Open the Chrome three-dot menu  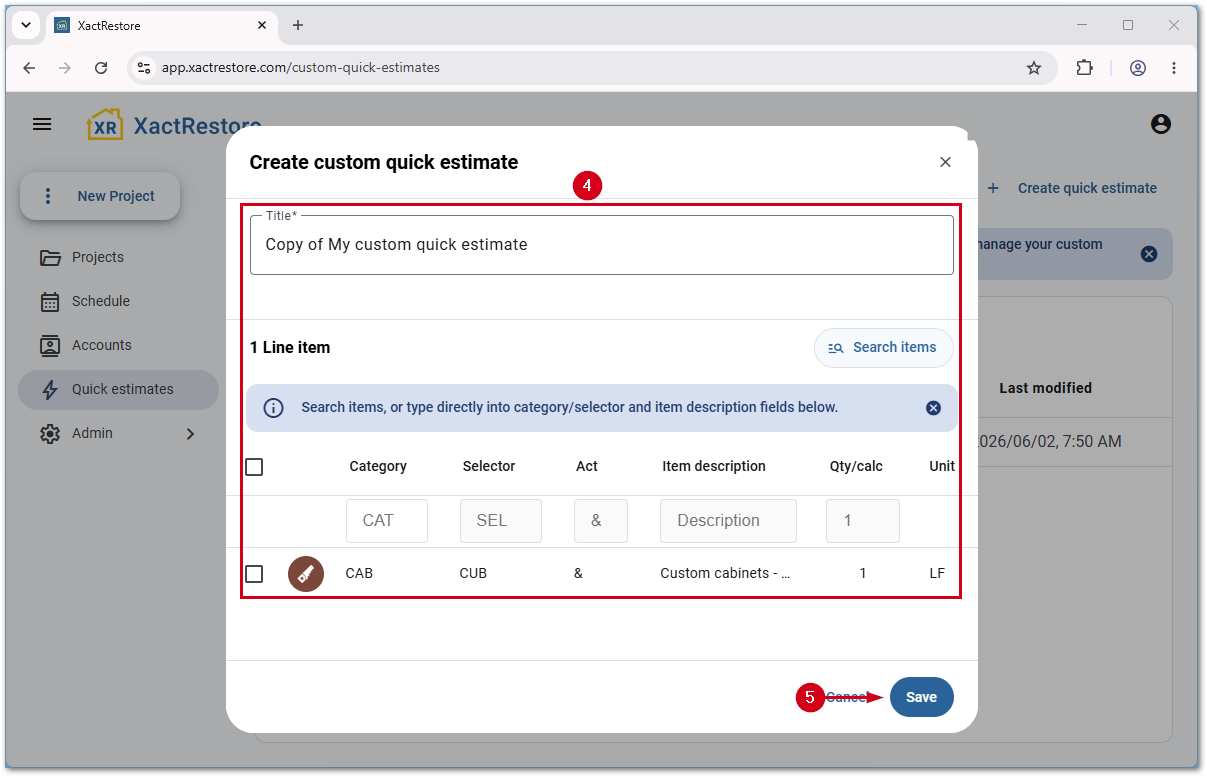coord(1174,68)
